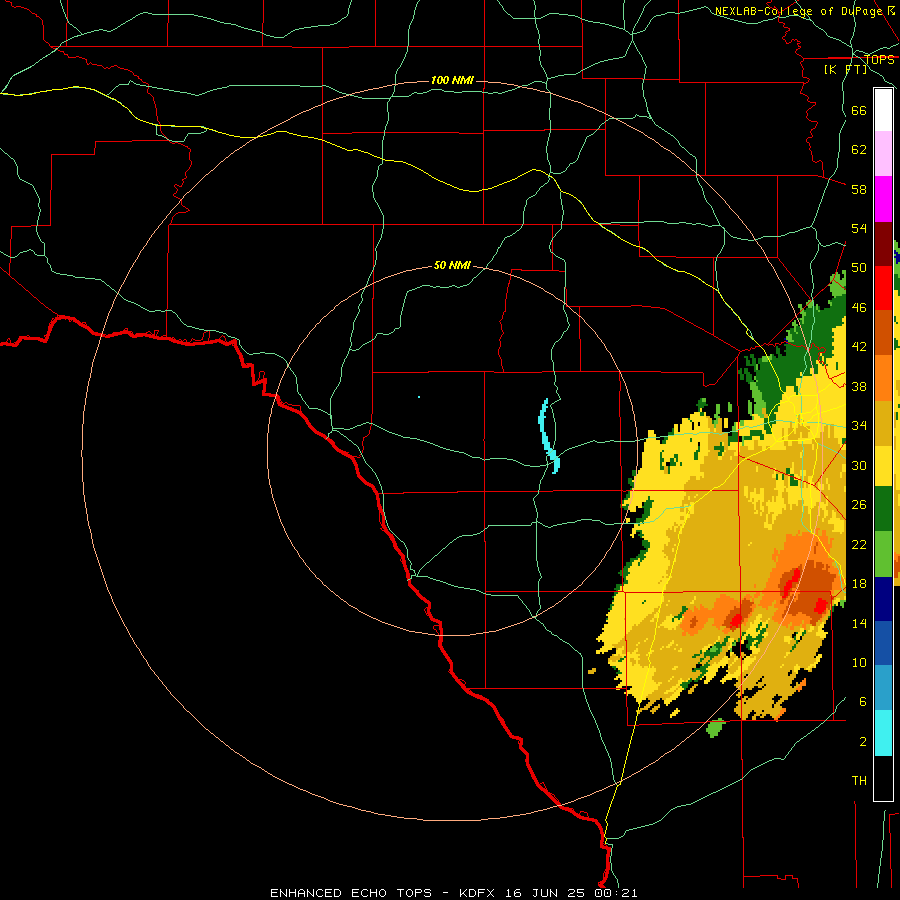Screen dimensions: 900x900
Task: Select the light green legend swatch
Action: pyautogui.click(x=883, y=554)
